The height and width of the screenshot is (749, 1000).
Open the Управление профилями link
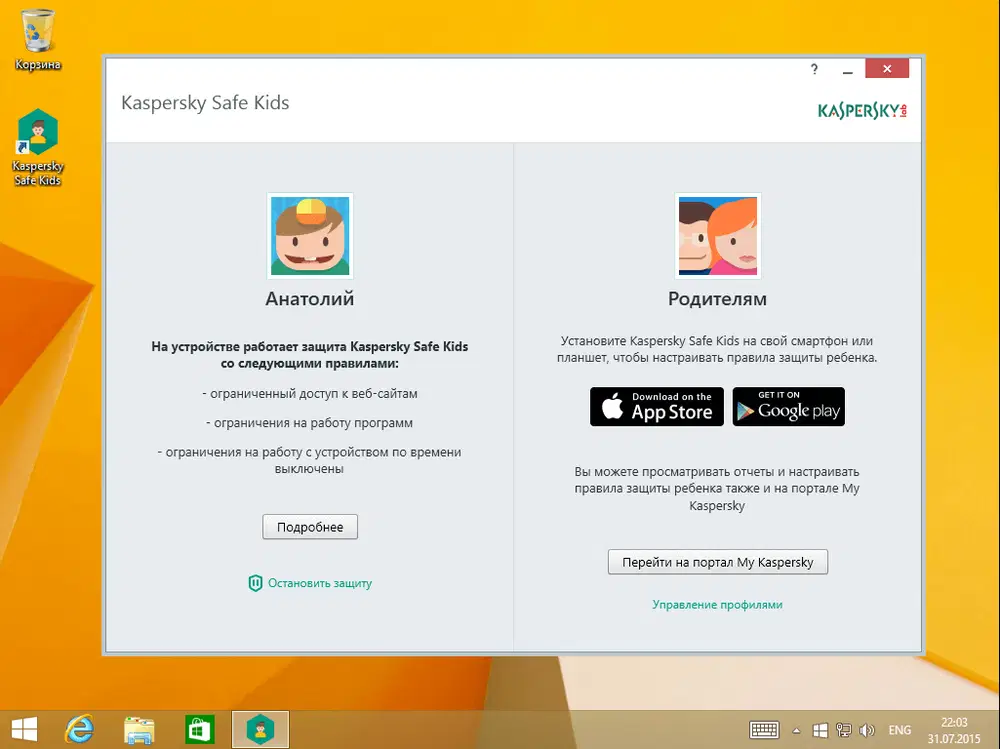(x=717, y=604)
